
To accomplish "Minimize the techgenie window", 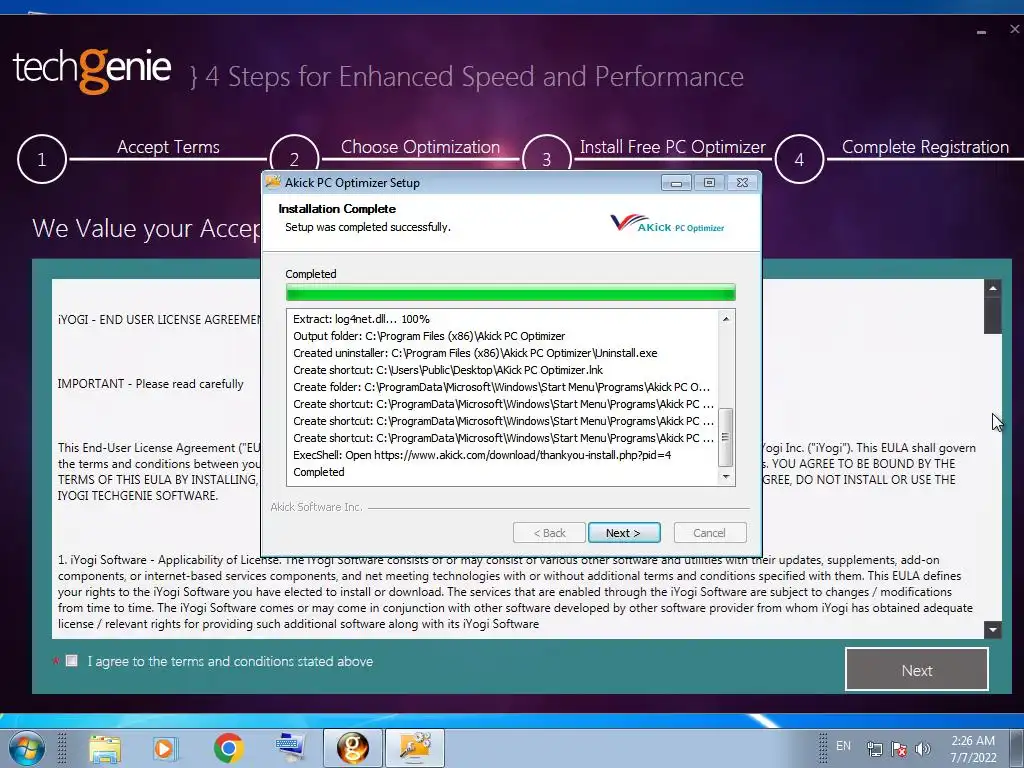I will [981, 31].
